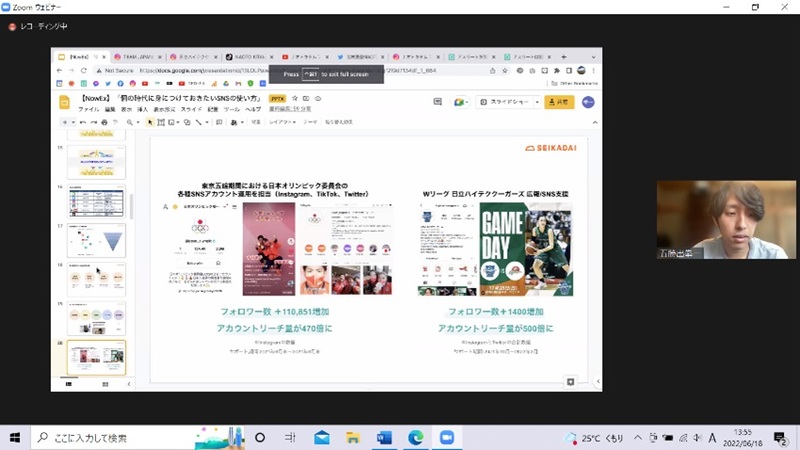Open the comment history icon
The image size is (800, 450).
(x=437, y=102)
